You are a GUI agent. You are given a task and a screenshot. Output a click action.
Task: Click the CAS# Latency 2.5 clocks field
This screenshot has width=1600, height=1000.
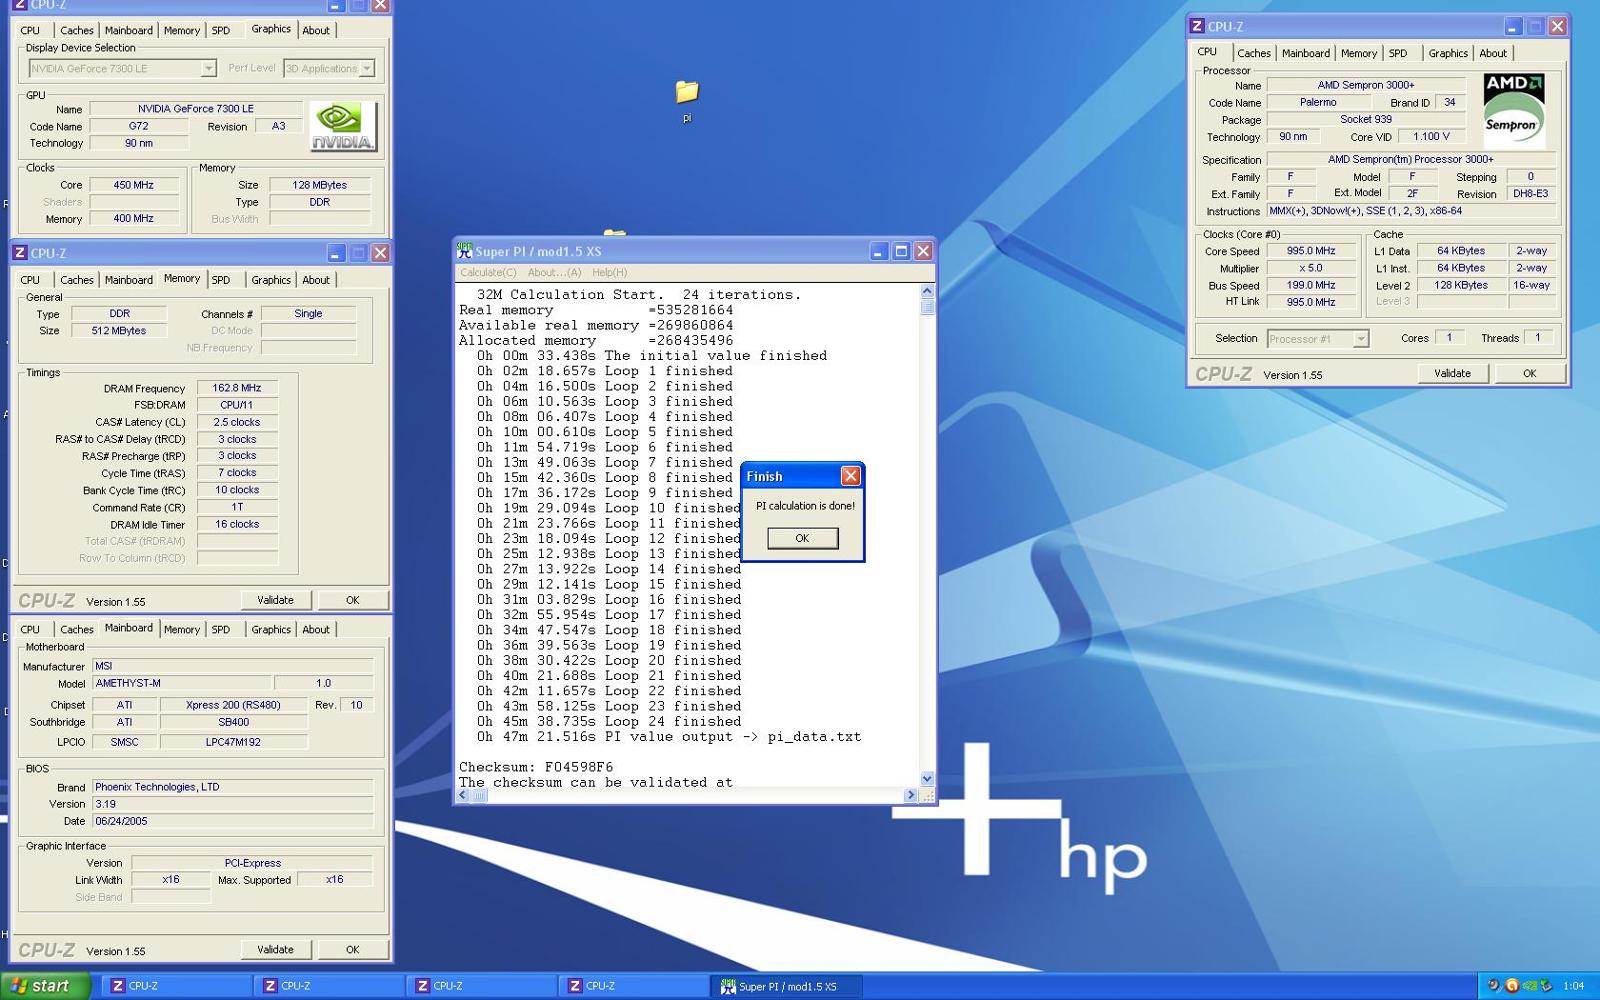pos(237,422)
